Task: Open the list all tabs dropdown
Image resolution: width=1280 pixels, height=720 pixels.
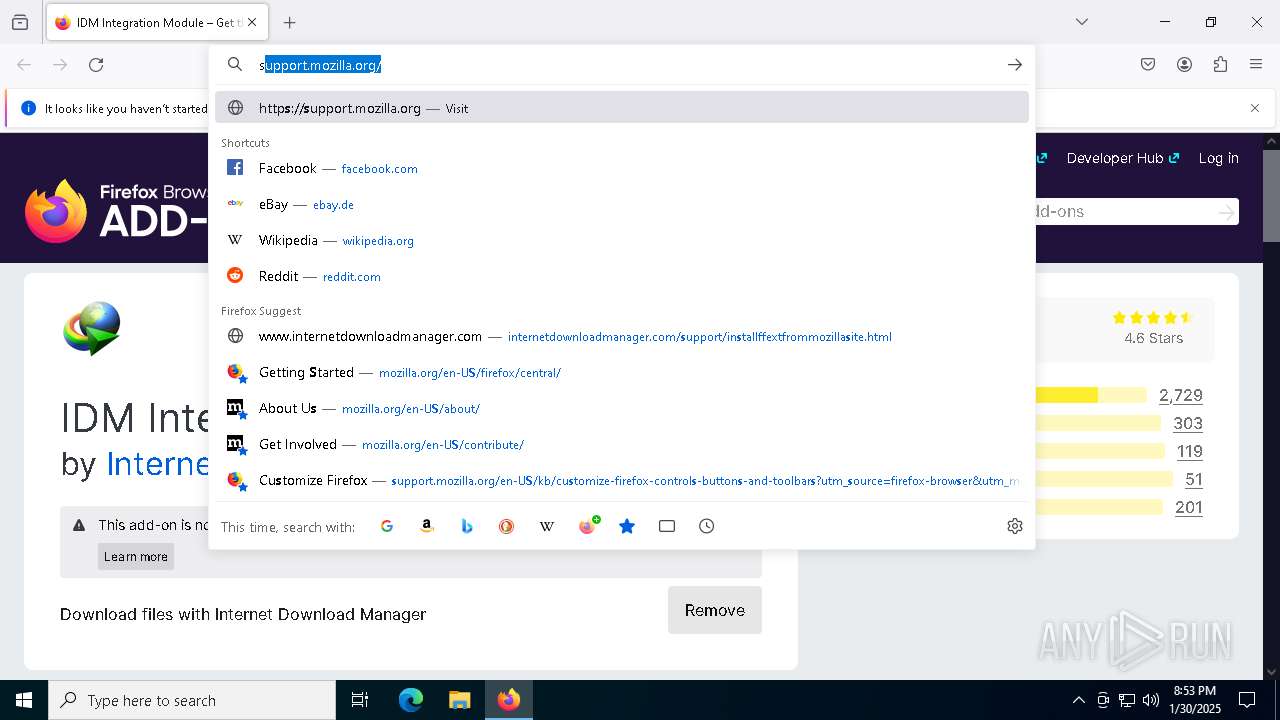Action: (x=1082, y=22)
